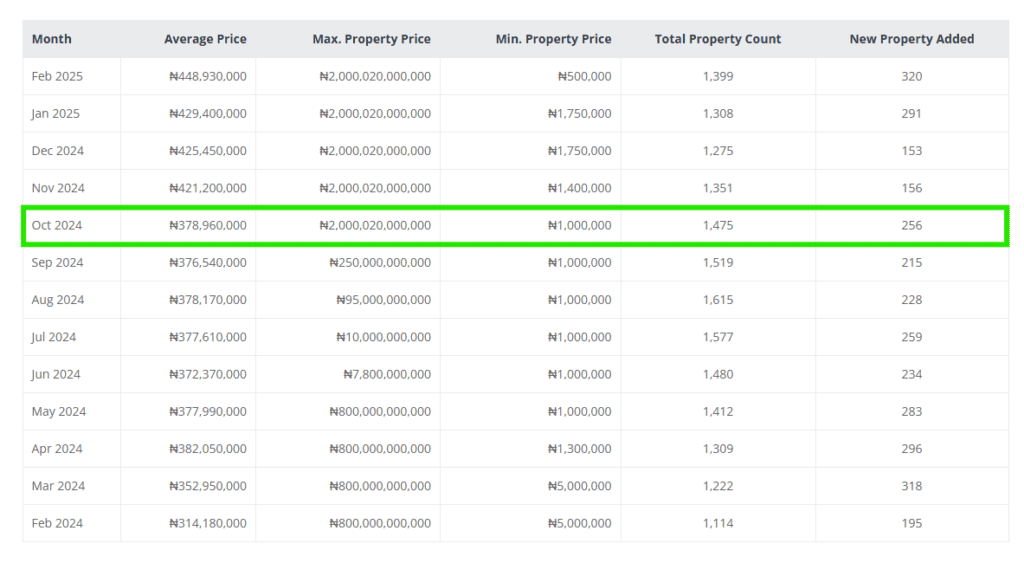This screenshot has height=563, width=1024.
Task: Click the New Property Added header
Action: click(912, 39)
